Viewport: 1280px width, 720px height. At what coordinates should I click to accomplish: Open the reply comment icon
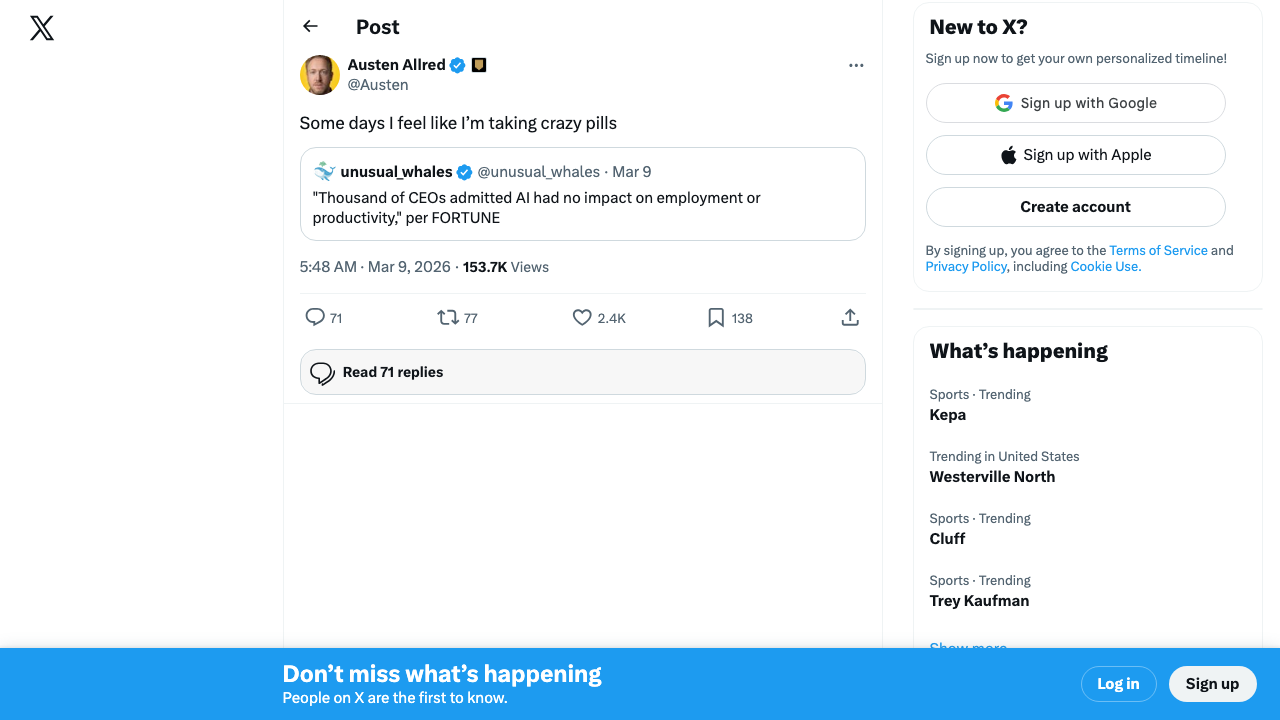pyautogui.click(x=315, y=318)
